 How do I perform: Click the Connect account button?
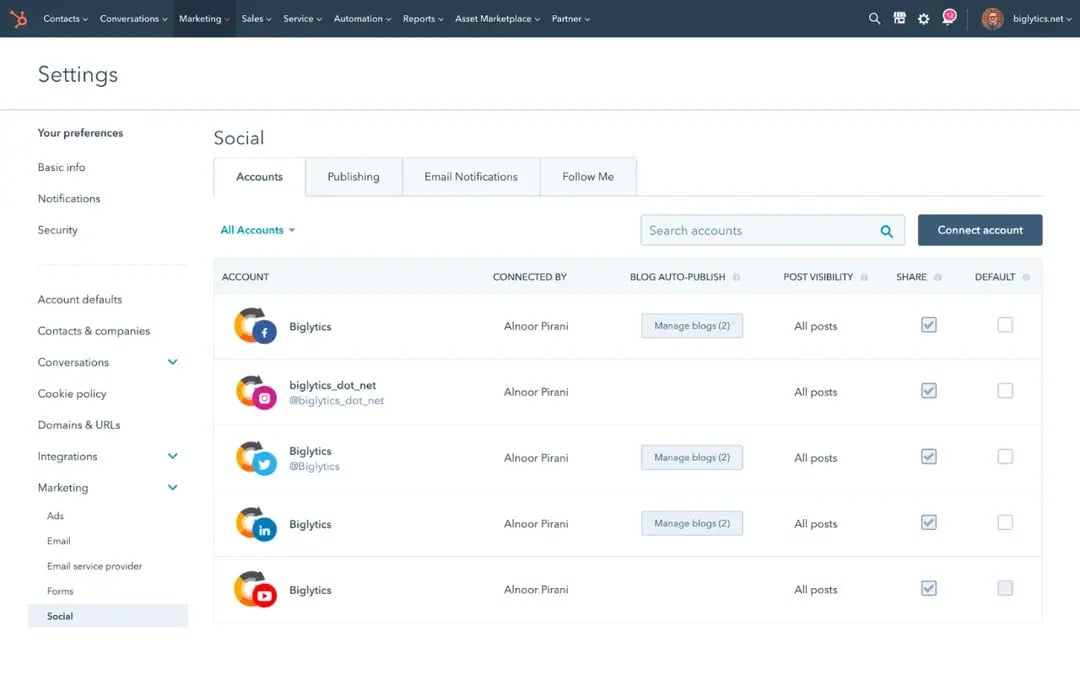pos(979,230)
